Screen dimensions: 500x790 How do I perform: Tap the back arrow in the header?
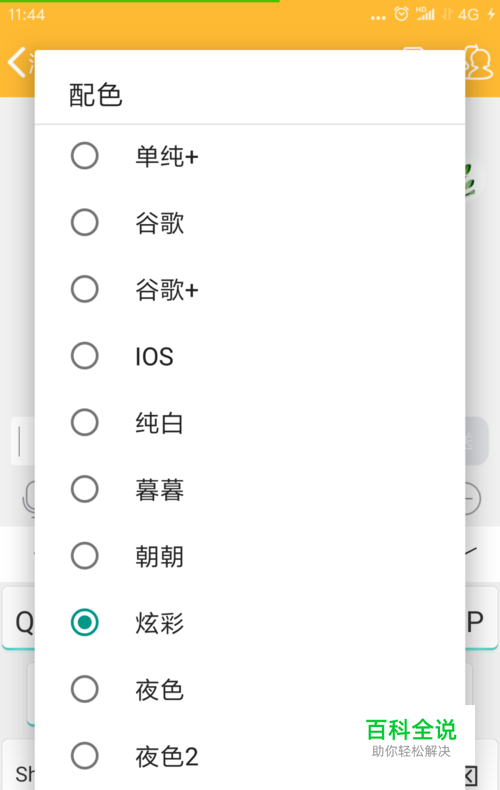17,62
